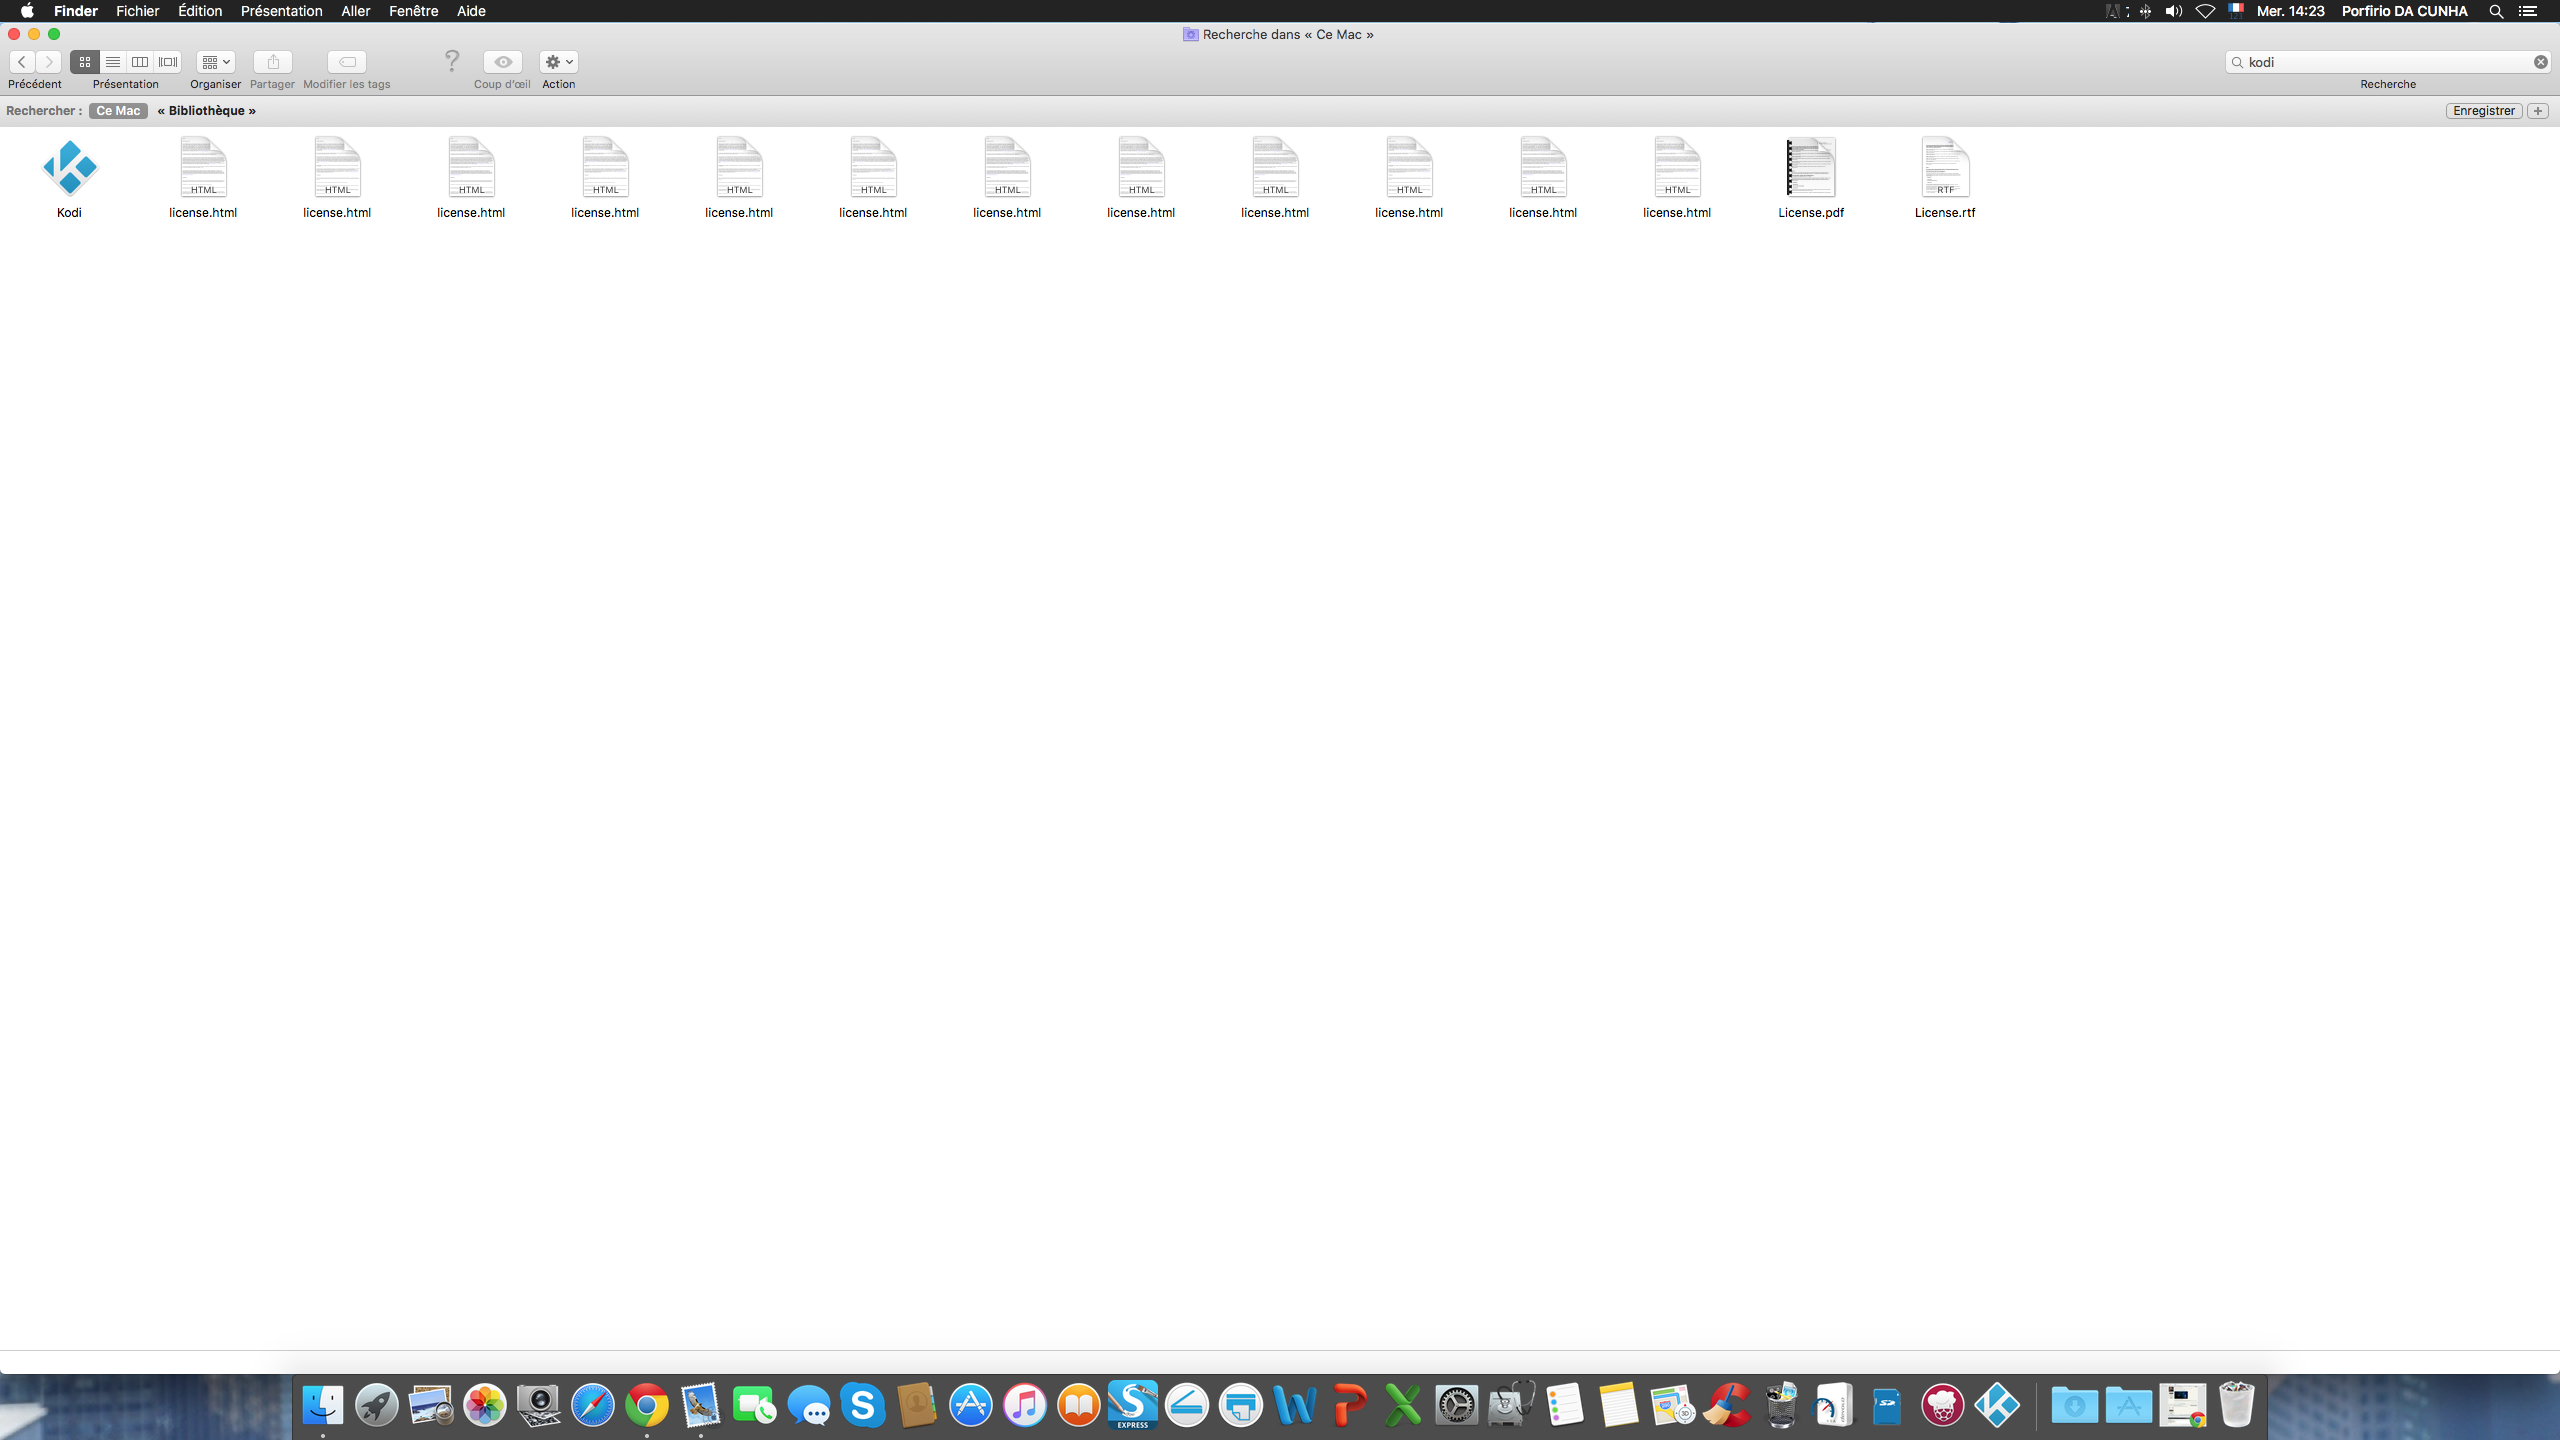Open the volume control in the menu bar
This screenshot has width=2560, height=1440.
2174,11
